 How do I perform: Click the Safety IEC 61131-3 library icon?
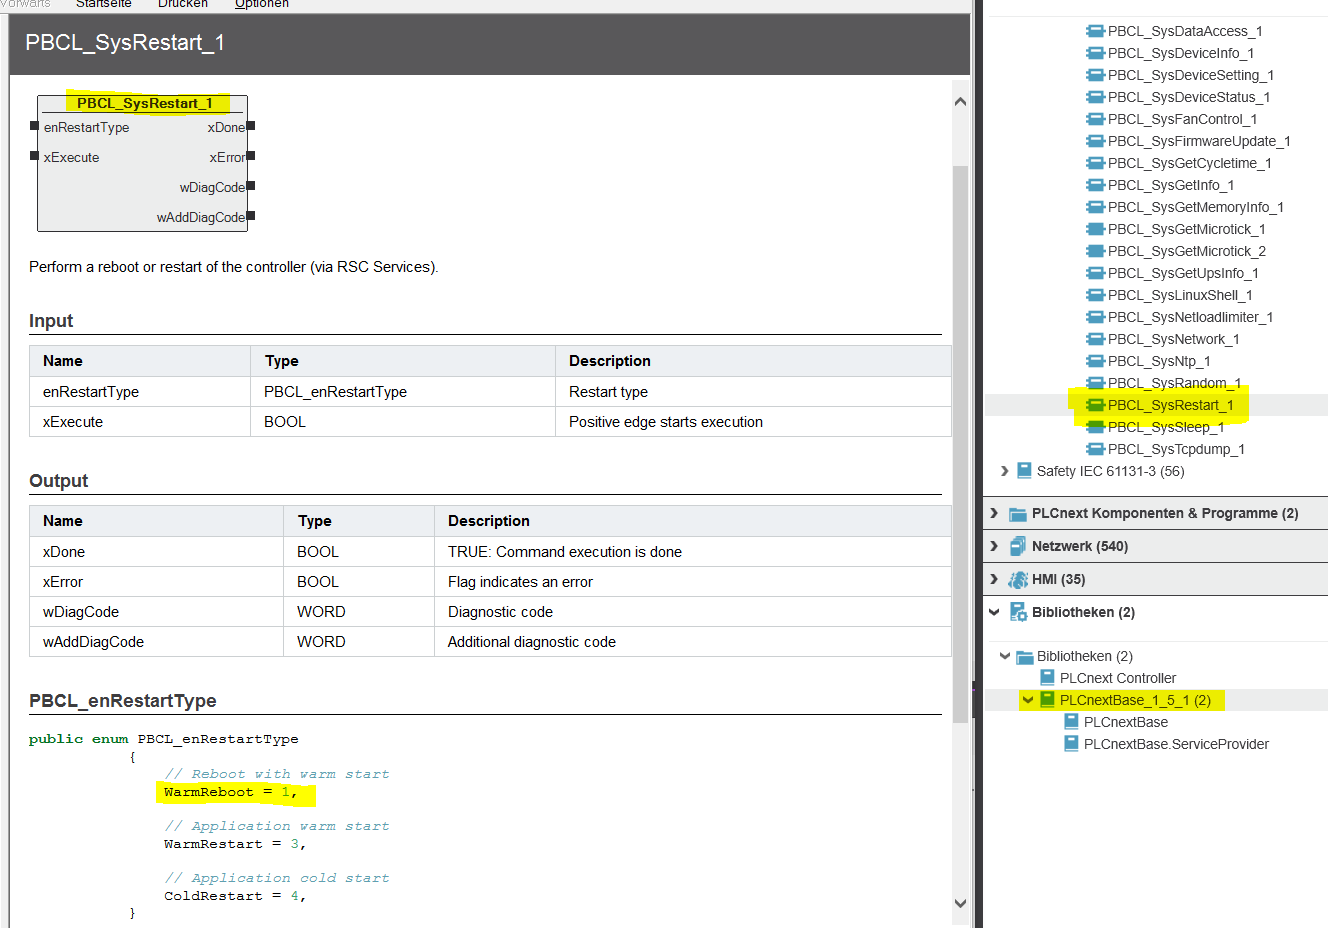pos(1024,470)
